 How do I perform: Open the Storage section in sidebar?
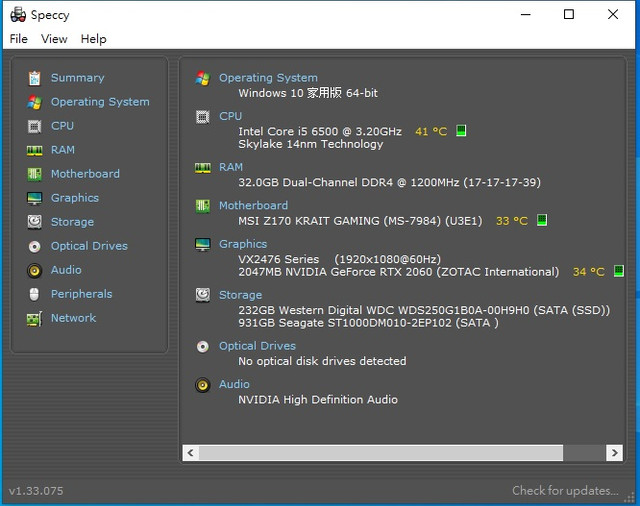tap(72, 222)
